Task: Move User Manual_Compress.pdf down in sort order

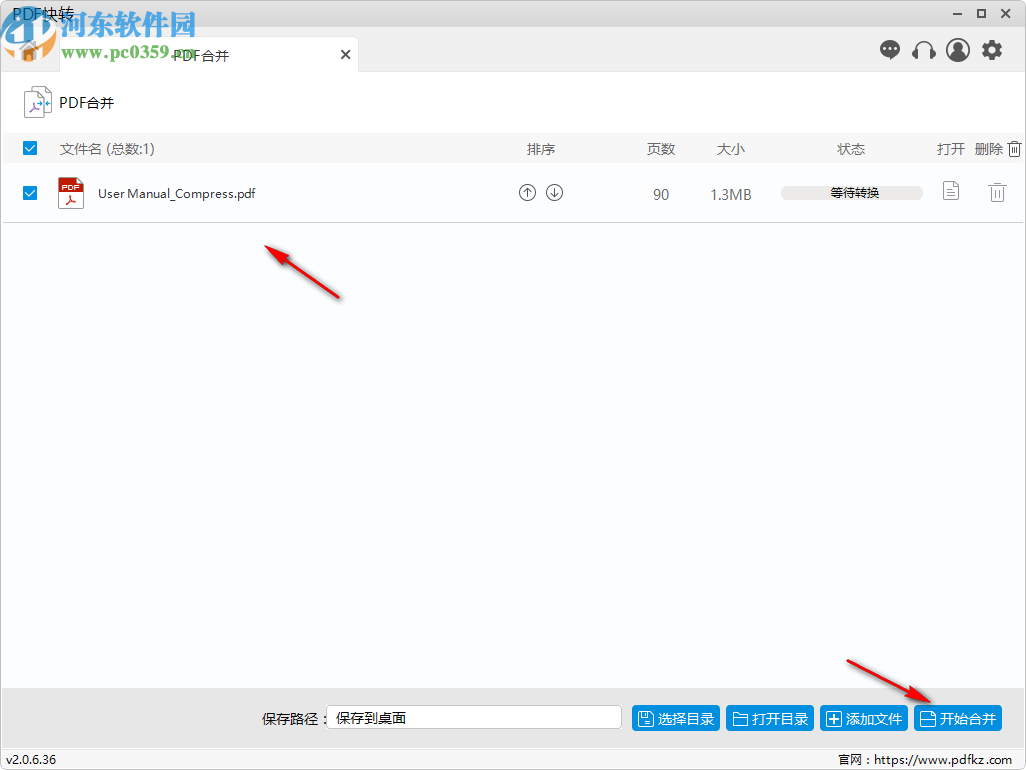Action: click(555, 192)
